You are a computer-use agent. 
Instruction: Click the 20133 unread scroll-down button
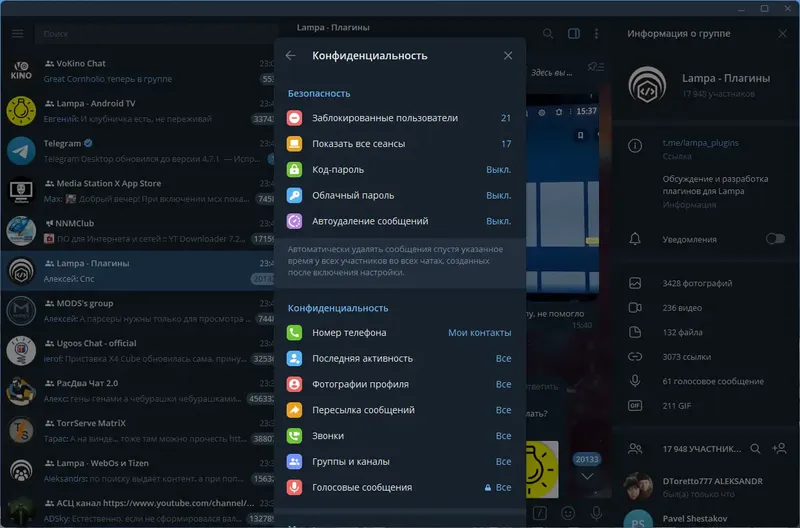tap(587, 468)
